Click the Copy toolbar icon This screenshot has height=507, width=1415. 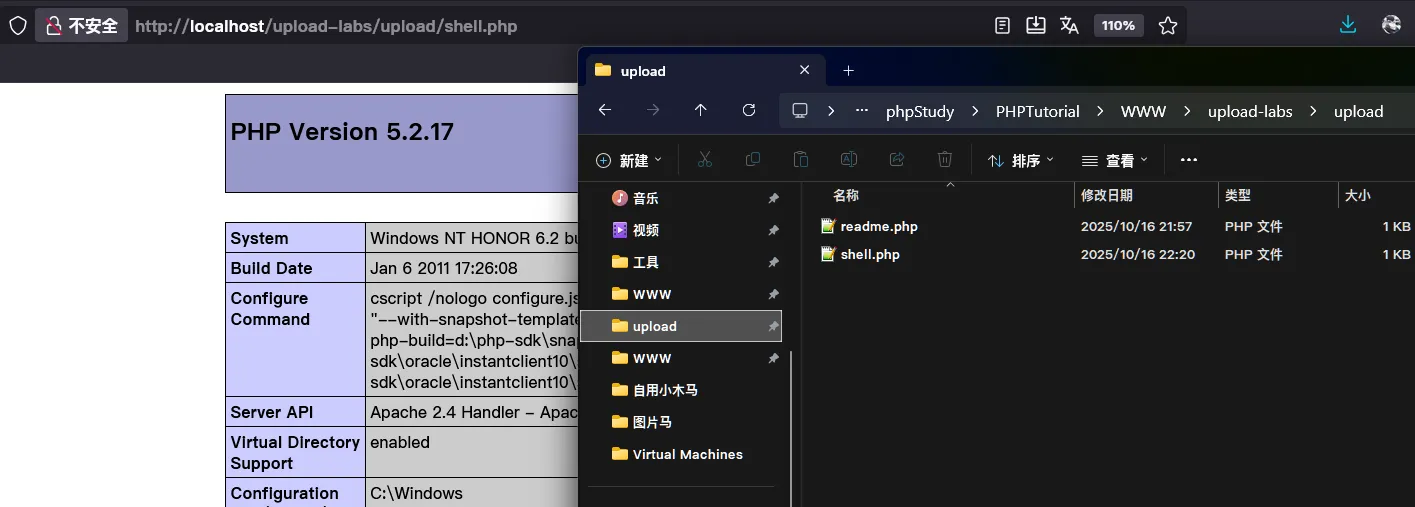click(x=753, y=159)
